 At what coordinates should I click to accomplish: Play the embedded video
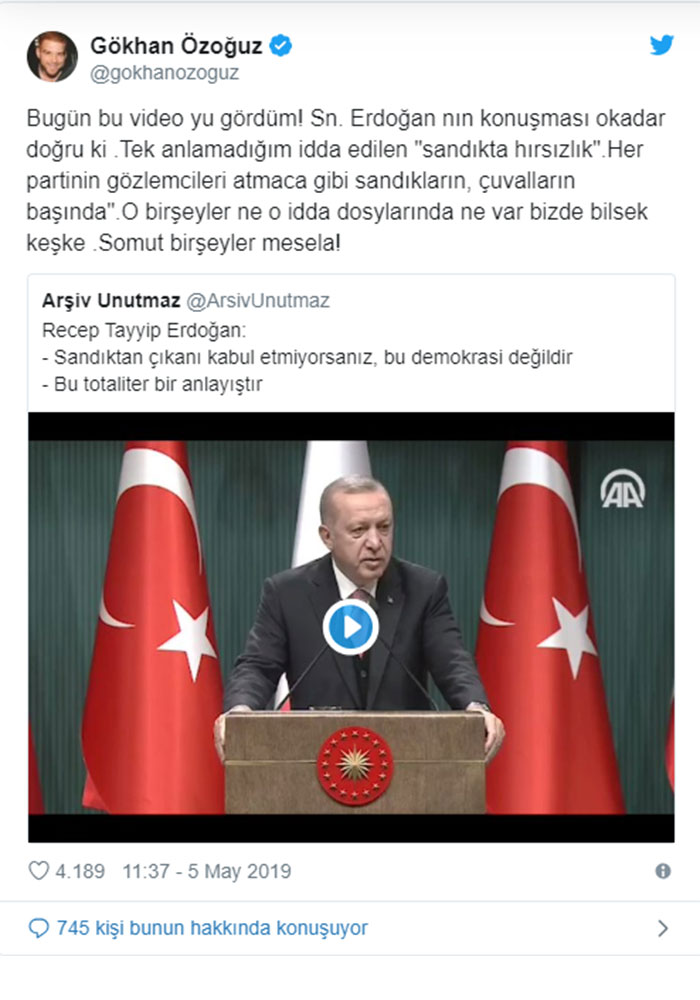click(351, 627)
